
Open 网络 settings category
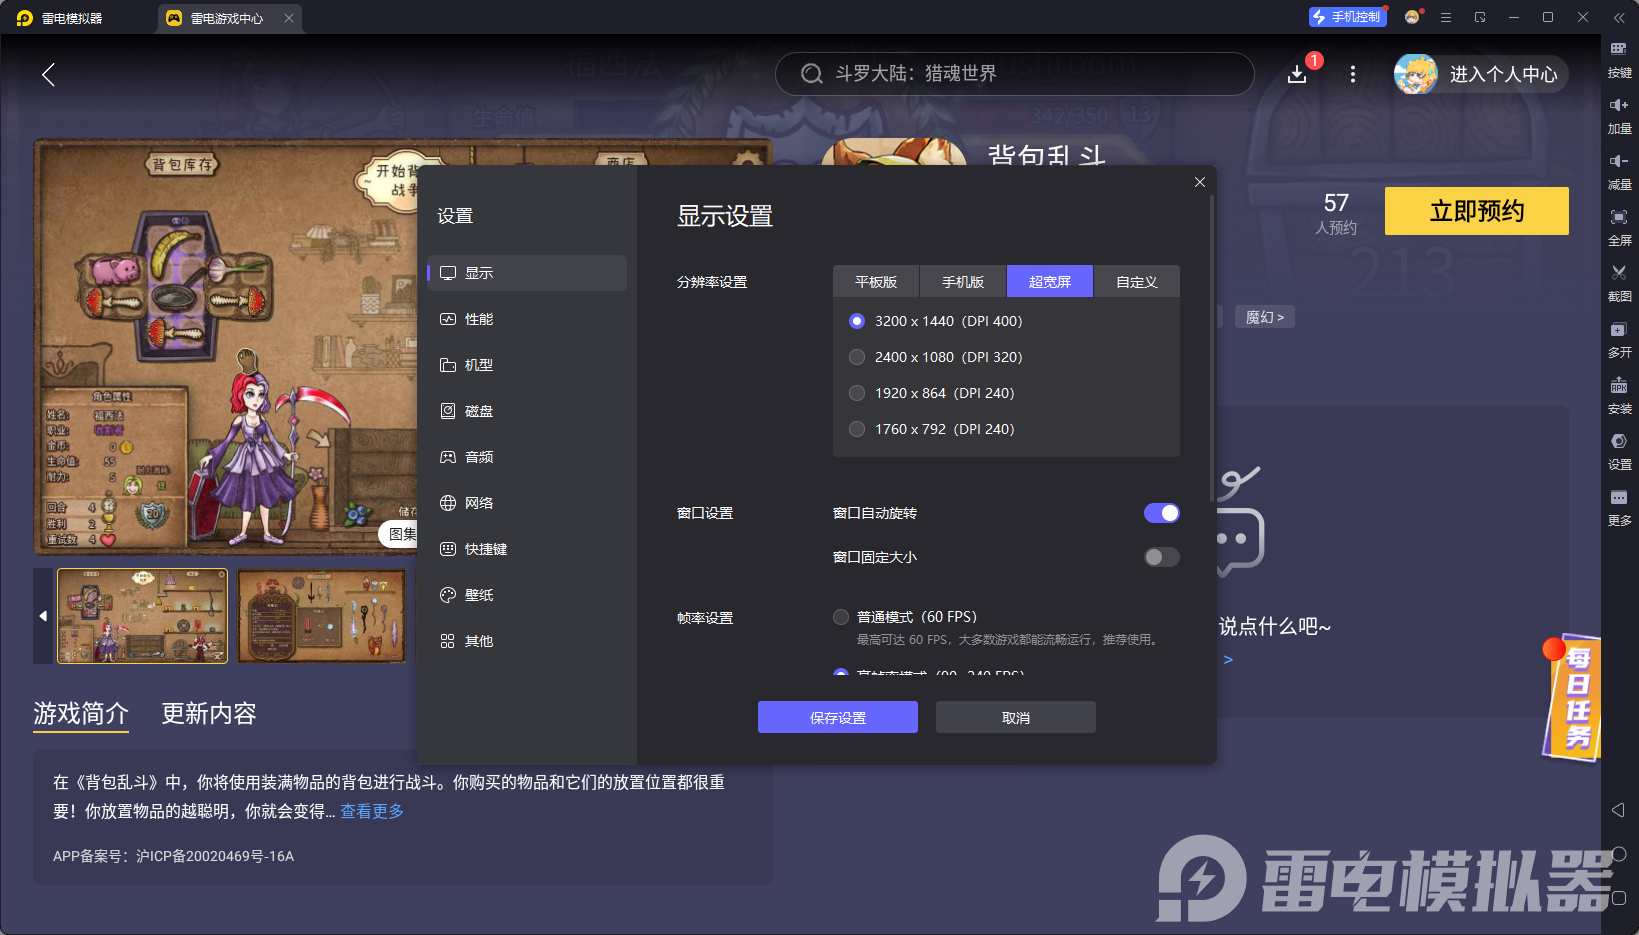[x=527, y=503]
